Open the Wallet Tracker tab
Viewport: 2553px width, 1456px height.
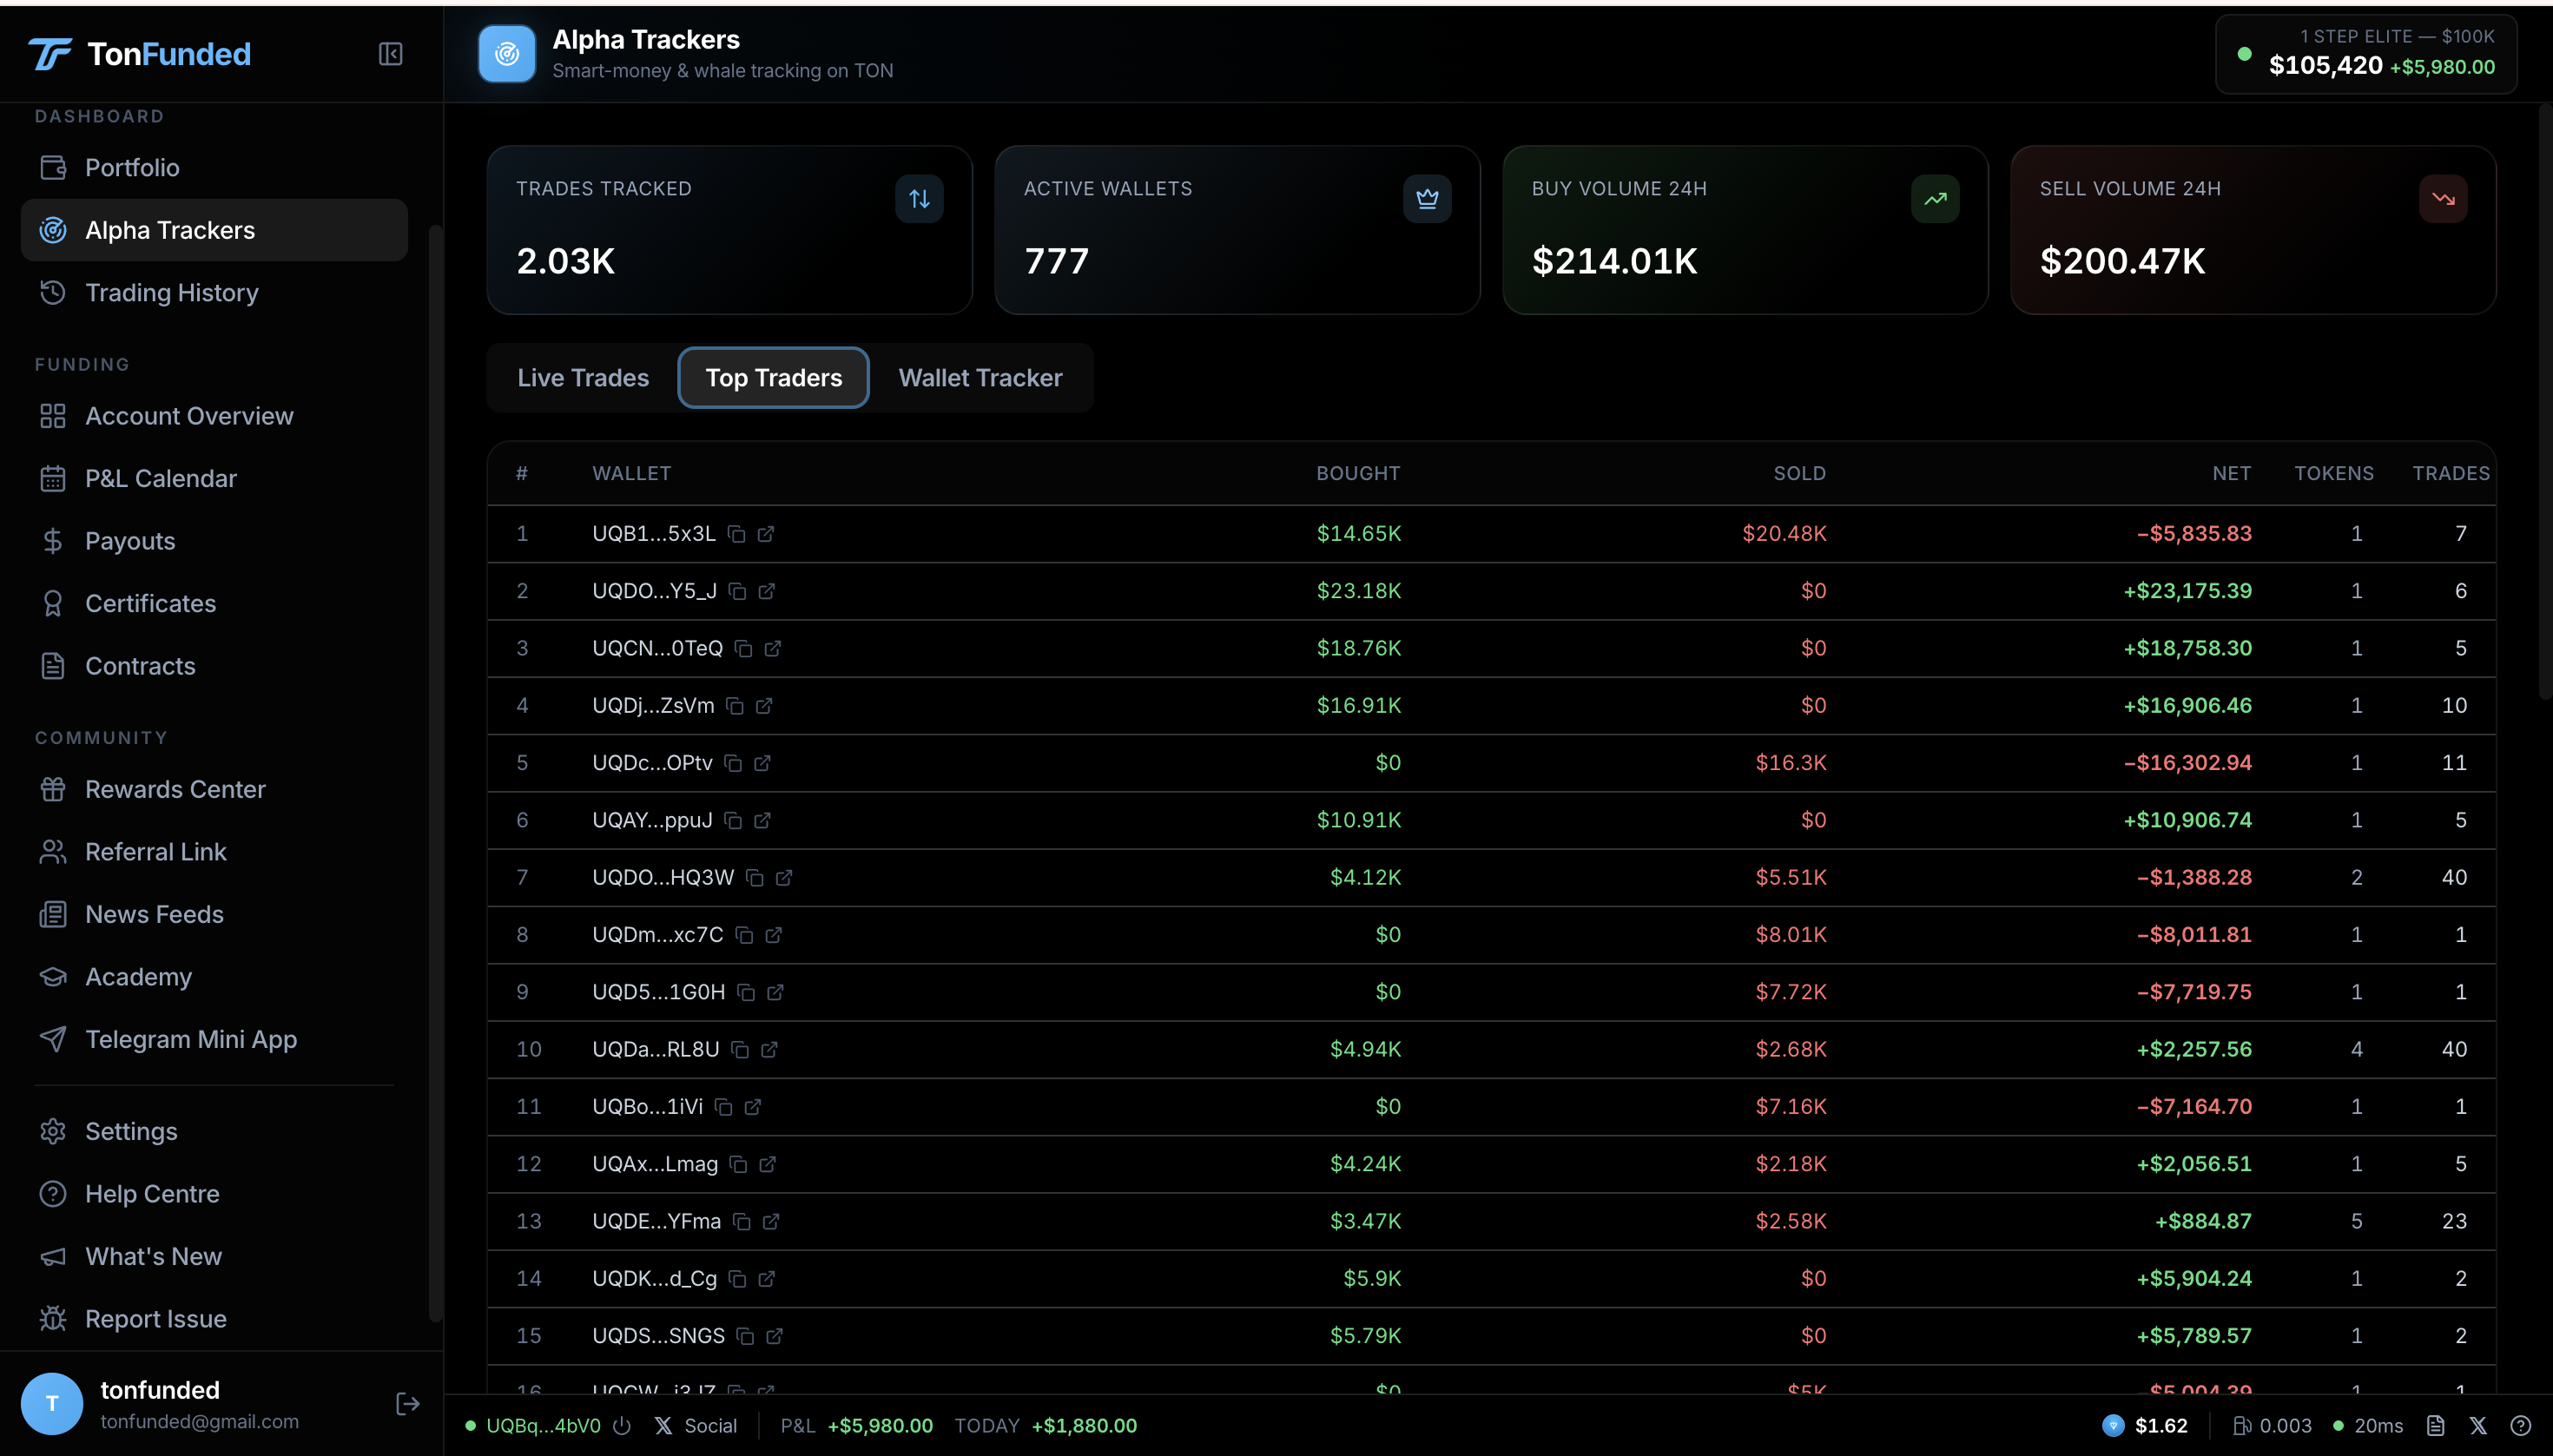tap(980, 378)
